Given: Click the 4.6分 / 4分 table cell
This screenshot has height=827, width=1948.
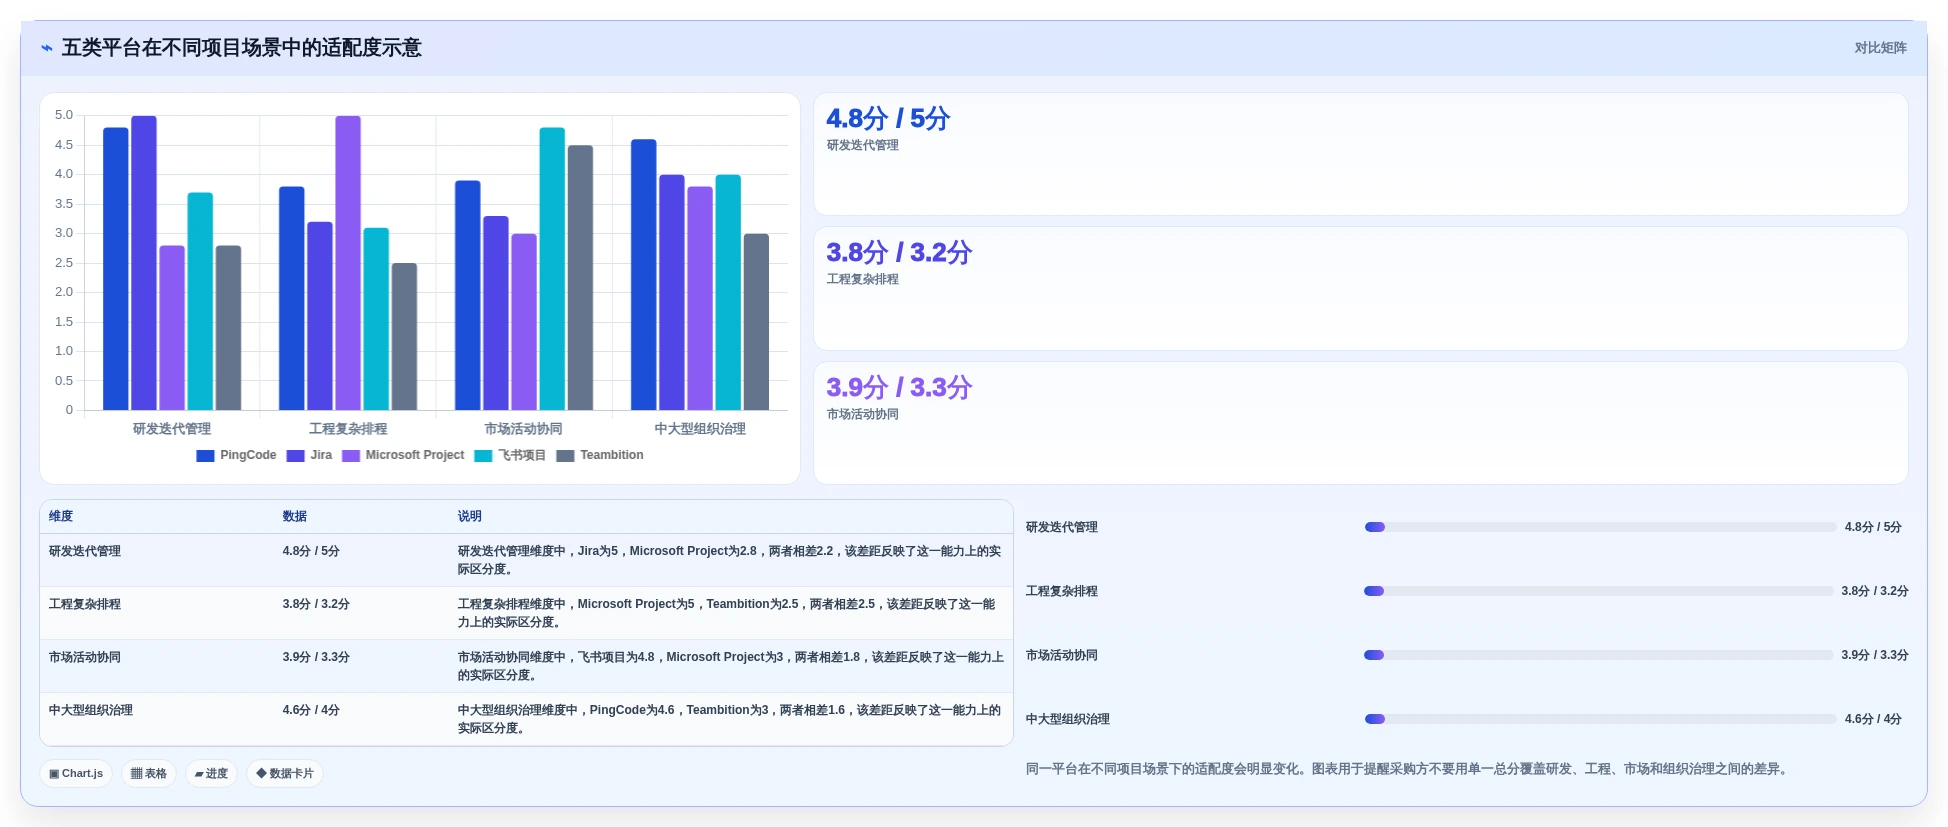Looking at the screenshot, I should pyautogui.click(x=311, y=710).
